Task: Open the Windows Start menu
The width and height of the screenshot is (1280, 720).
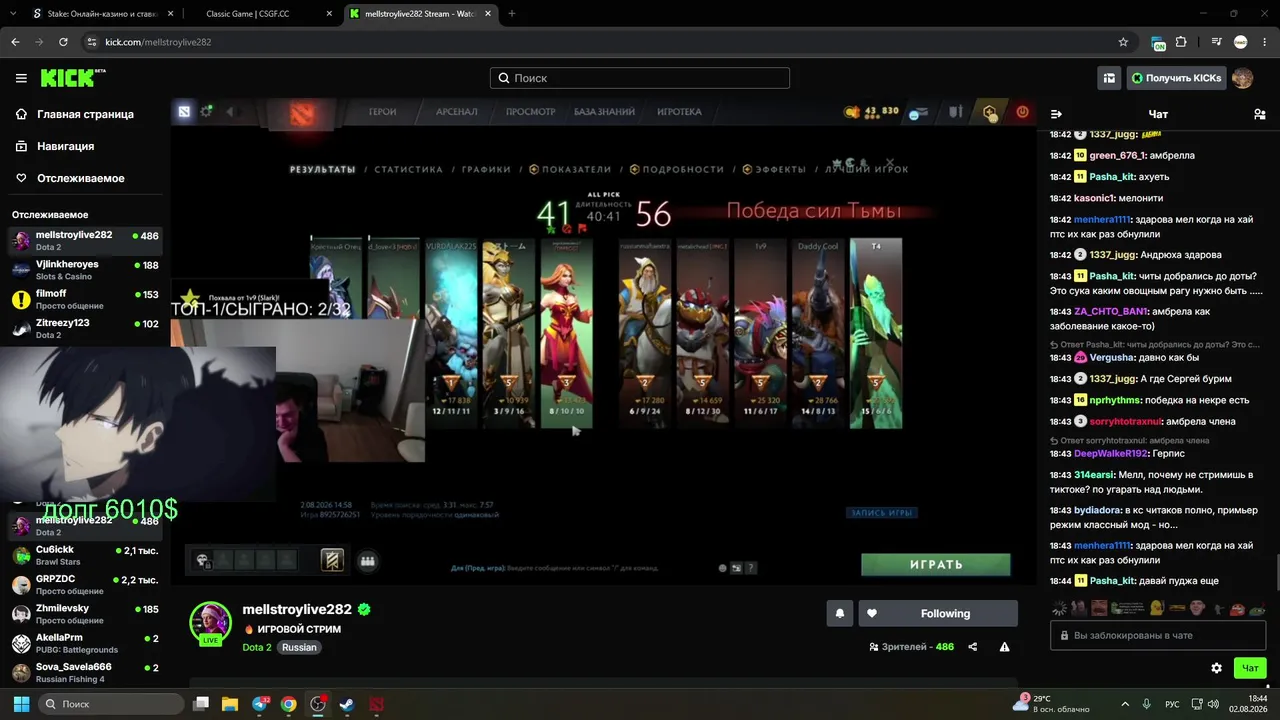Action: tap(21, 704)
